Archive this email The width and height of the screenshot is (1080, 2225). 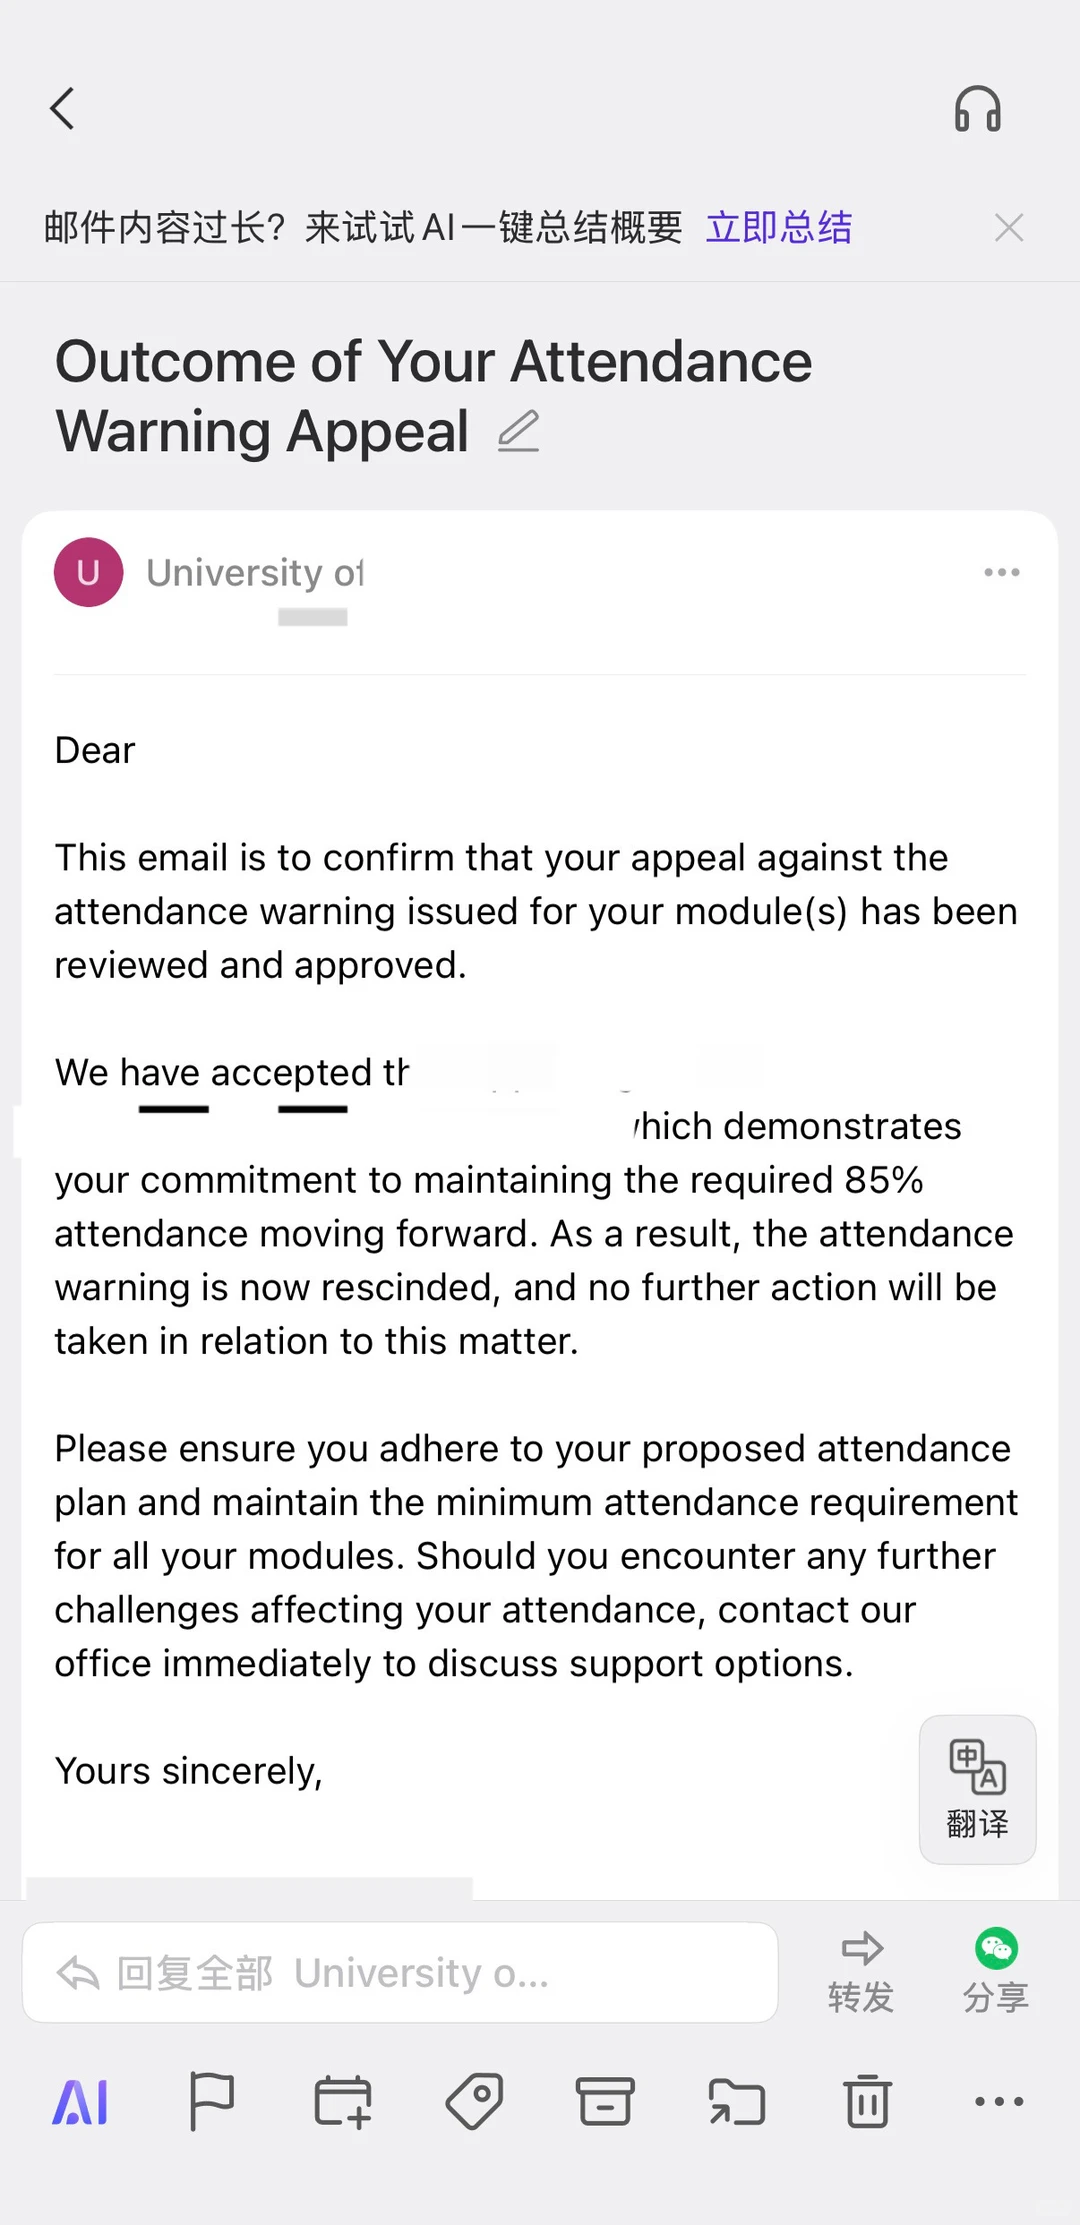[605, 2102]
